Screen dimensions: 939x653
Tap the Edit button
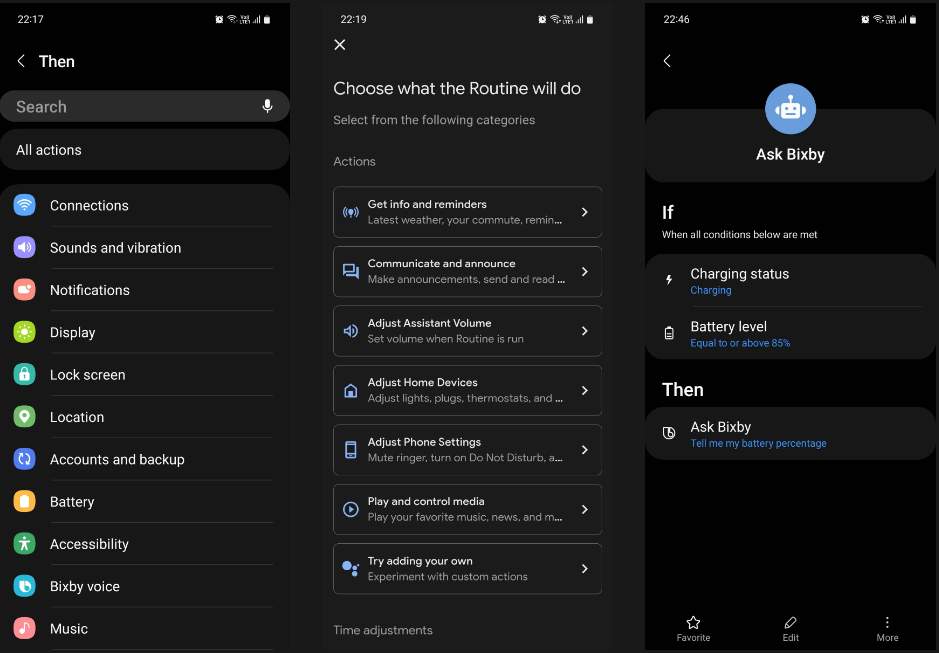(x=790, y=628)
